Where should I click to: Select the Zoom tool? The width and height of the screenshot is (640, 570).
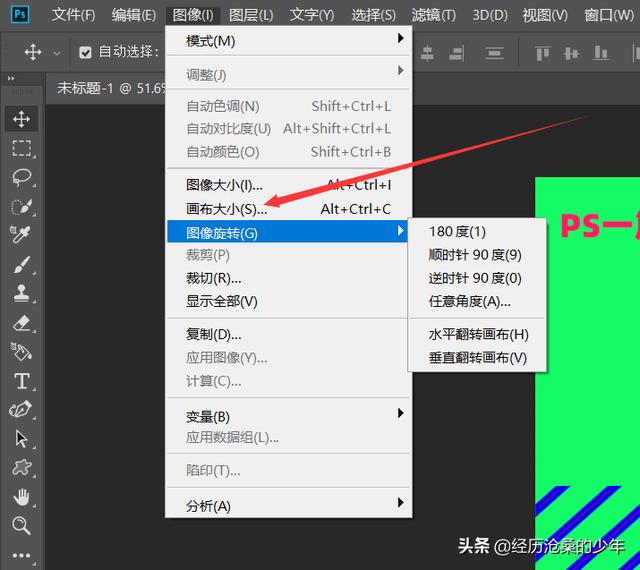point(21,525)
